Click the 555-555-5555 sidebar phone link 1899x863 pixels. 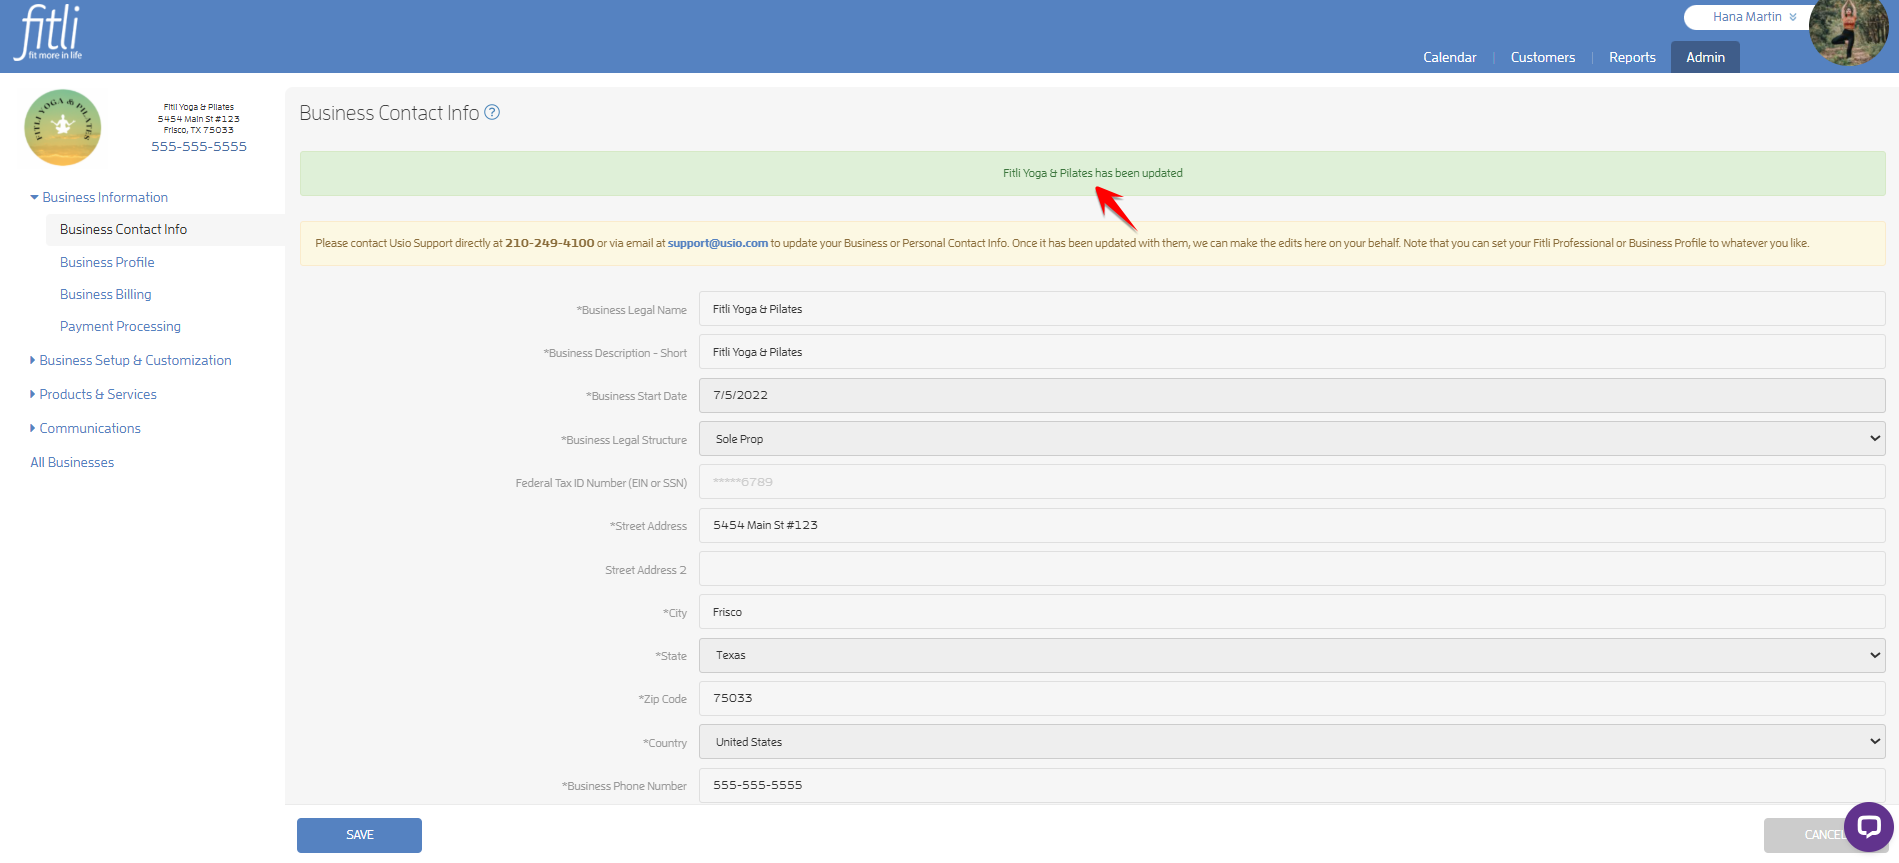point(199,146)
